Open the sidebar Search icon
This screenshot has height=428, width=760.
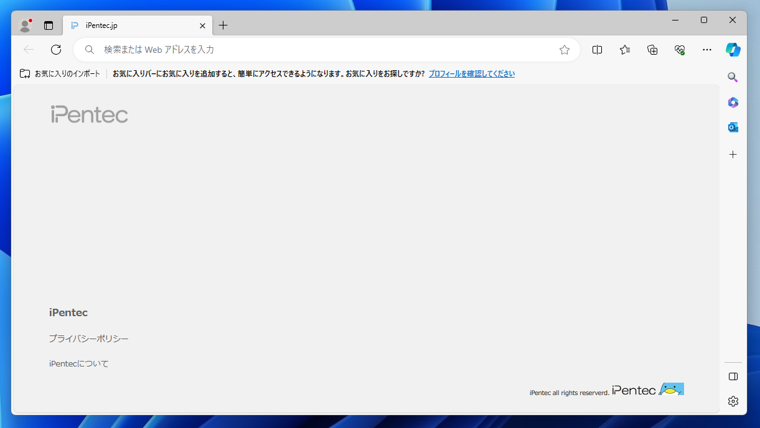pyautogui.click(x=733, y=77)
